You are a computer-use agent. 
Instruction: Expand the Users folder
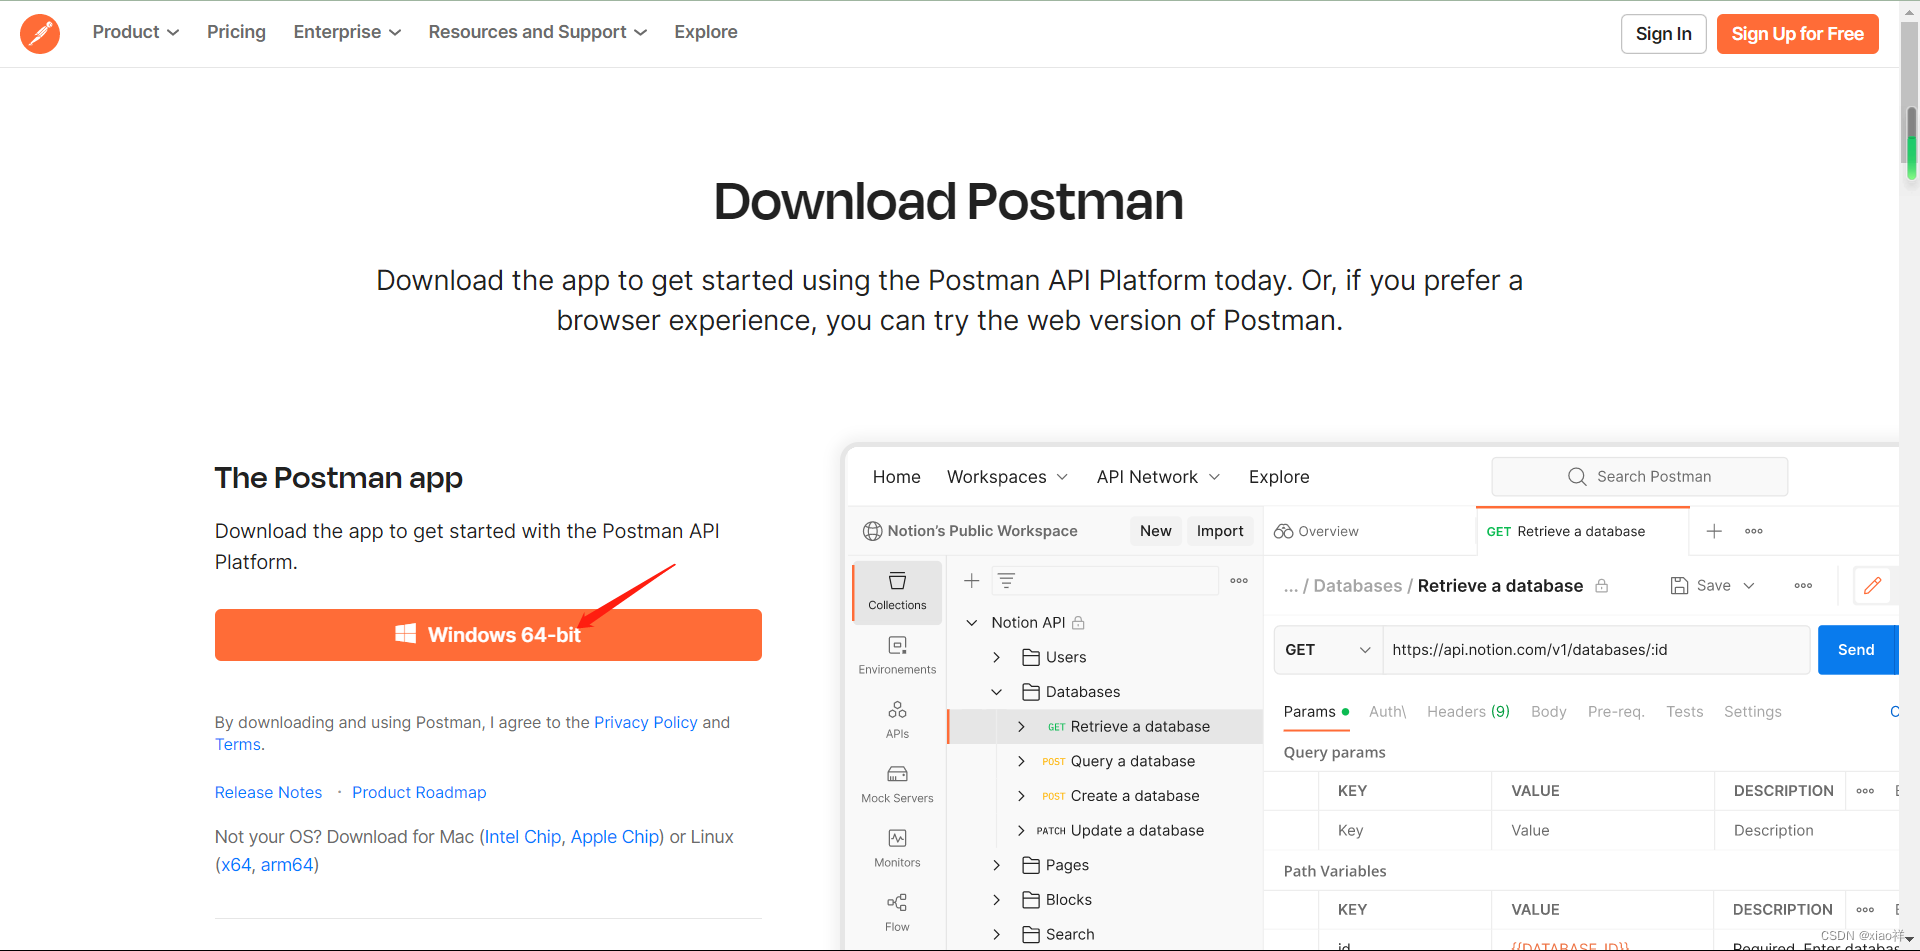[996, 657]
